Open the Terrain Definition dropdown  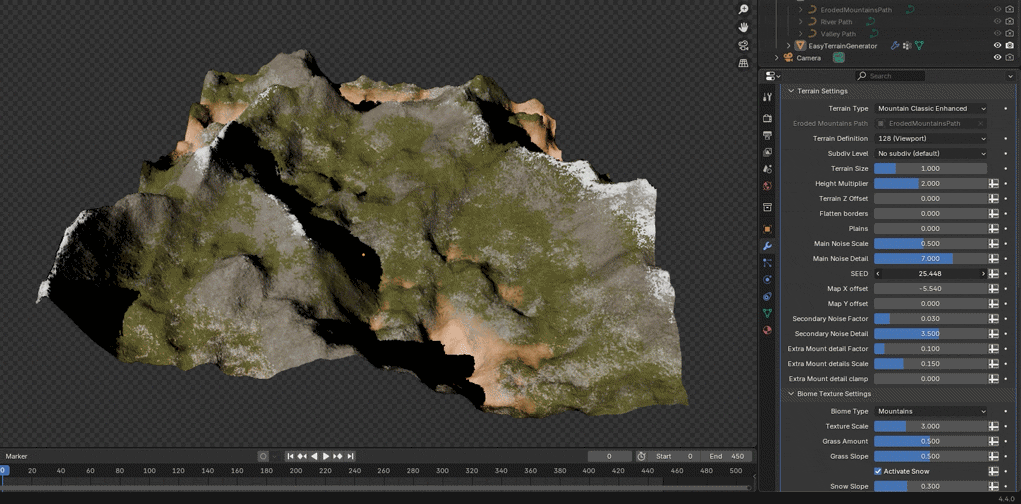(x=931, y=139)
